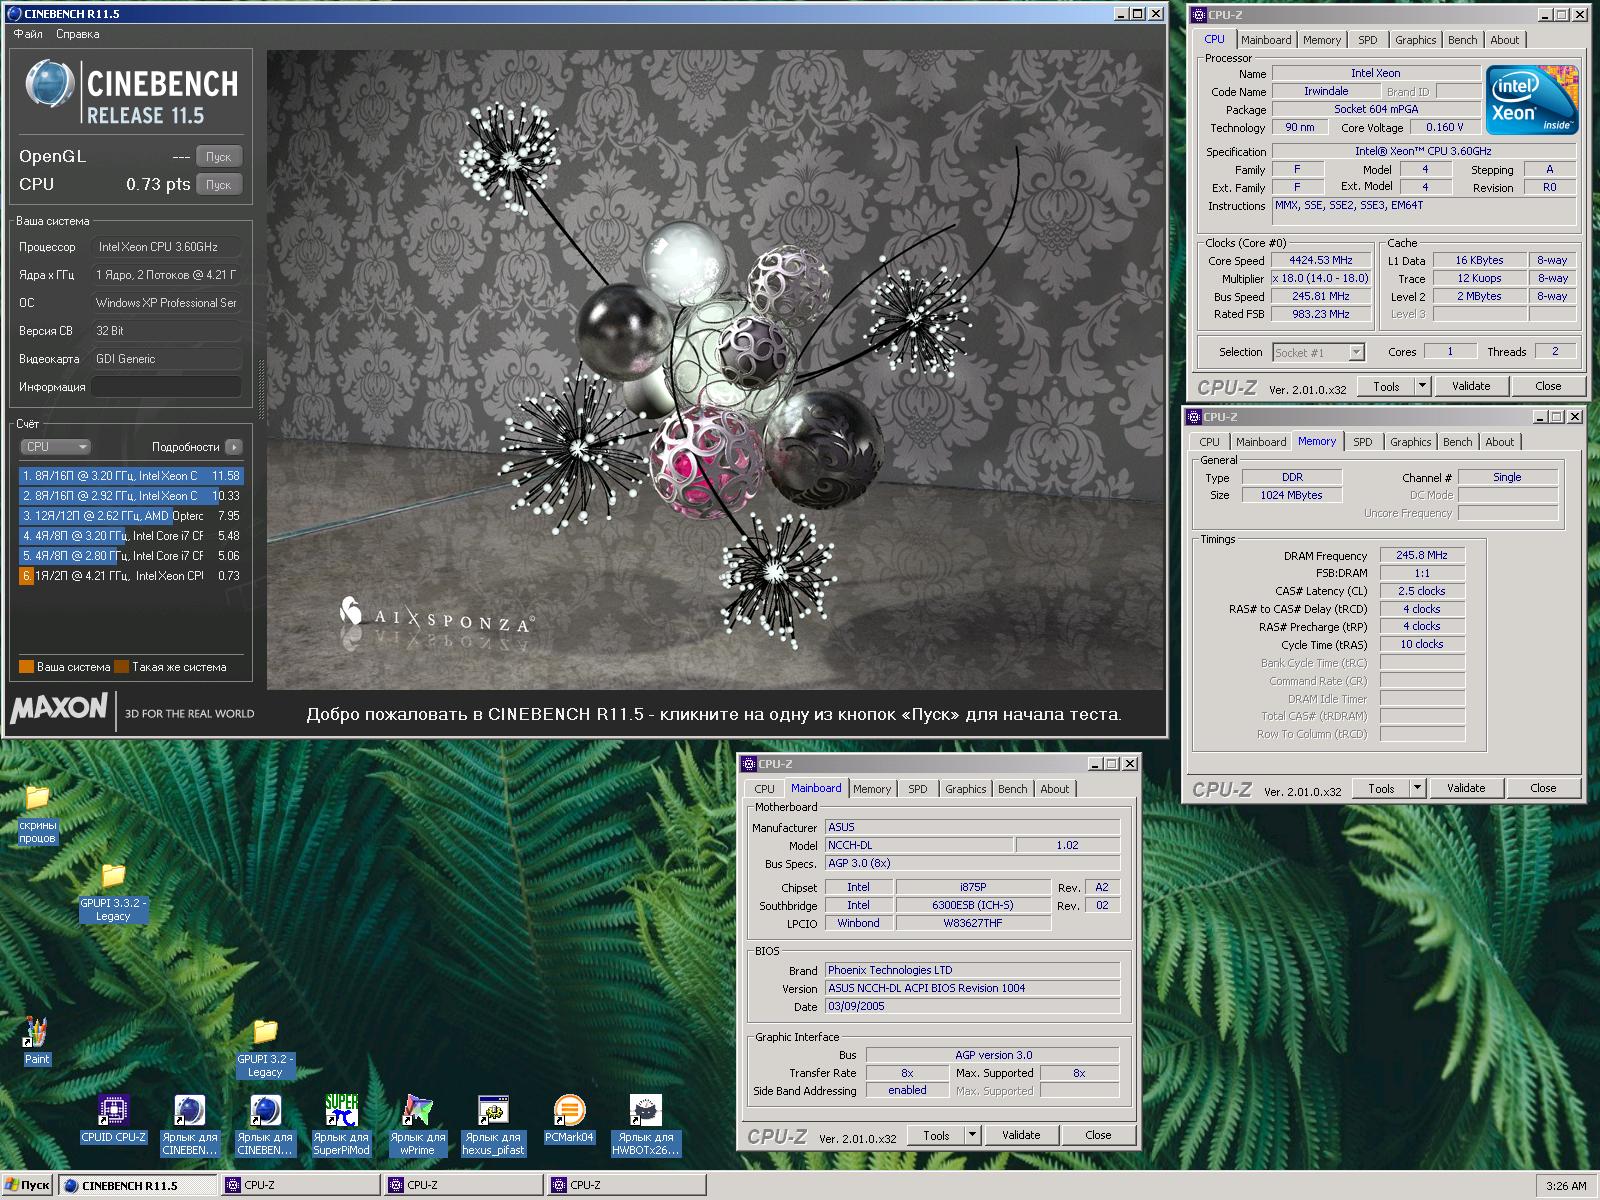Click the 'Intel Xeon CPU 3.60GHz' processor field
1600x1200 pixels.
coord(167,247)
